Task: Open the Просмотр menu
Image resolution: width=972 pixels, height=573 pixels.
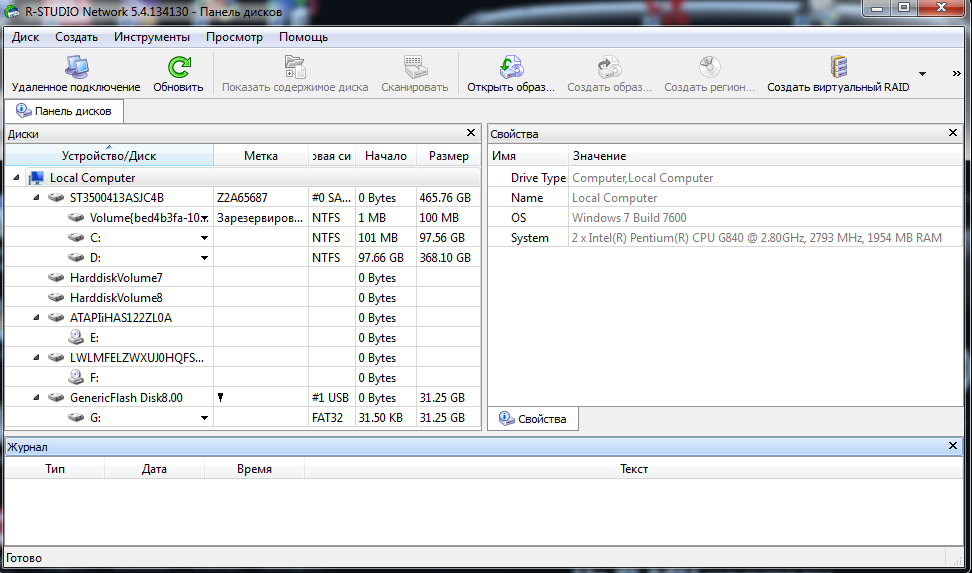Action: [234, 37]
